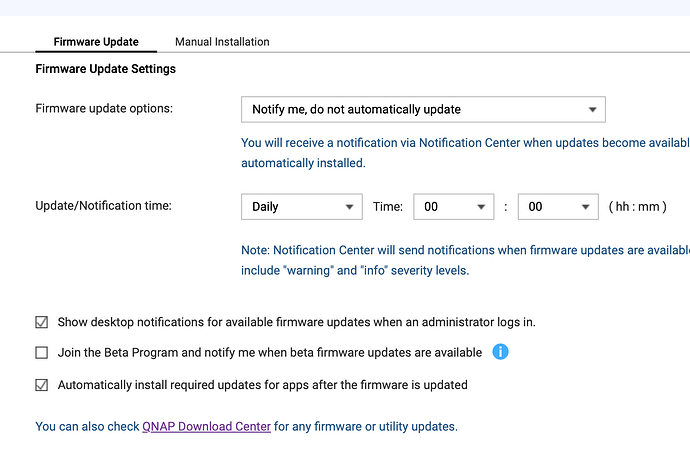Screen dimensions: 690x460
Task: Click the '( hh : mm )' format hint
Action: pyautogui.click(x=637, y=207)
